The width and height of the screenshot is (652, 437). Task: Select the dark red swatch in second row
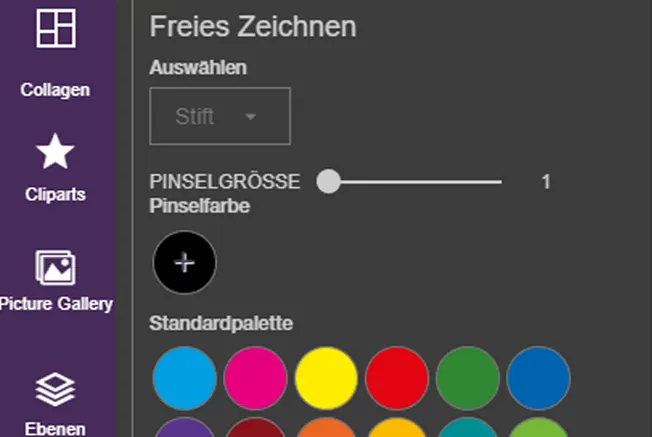tap(255, 430)
